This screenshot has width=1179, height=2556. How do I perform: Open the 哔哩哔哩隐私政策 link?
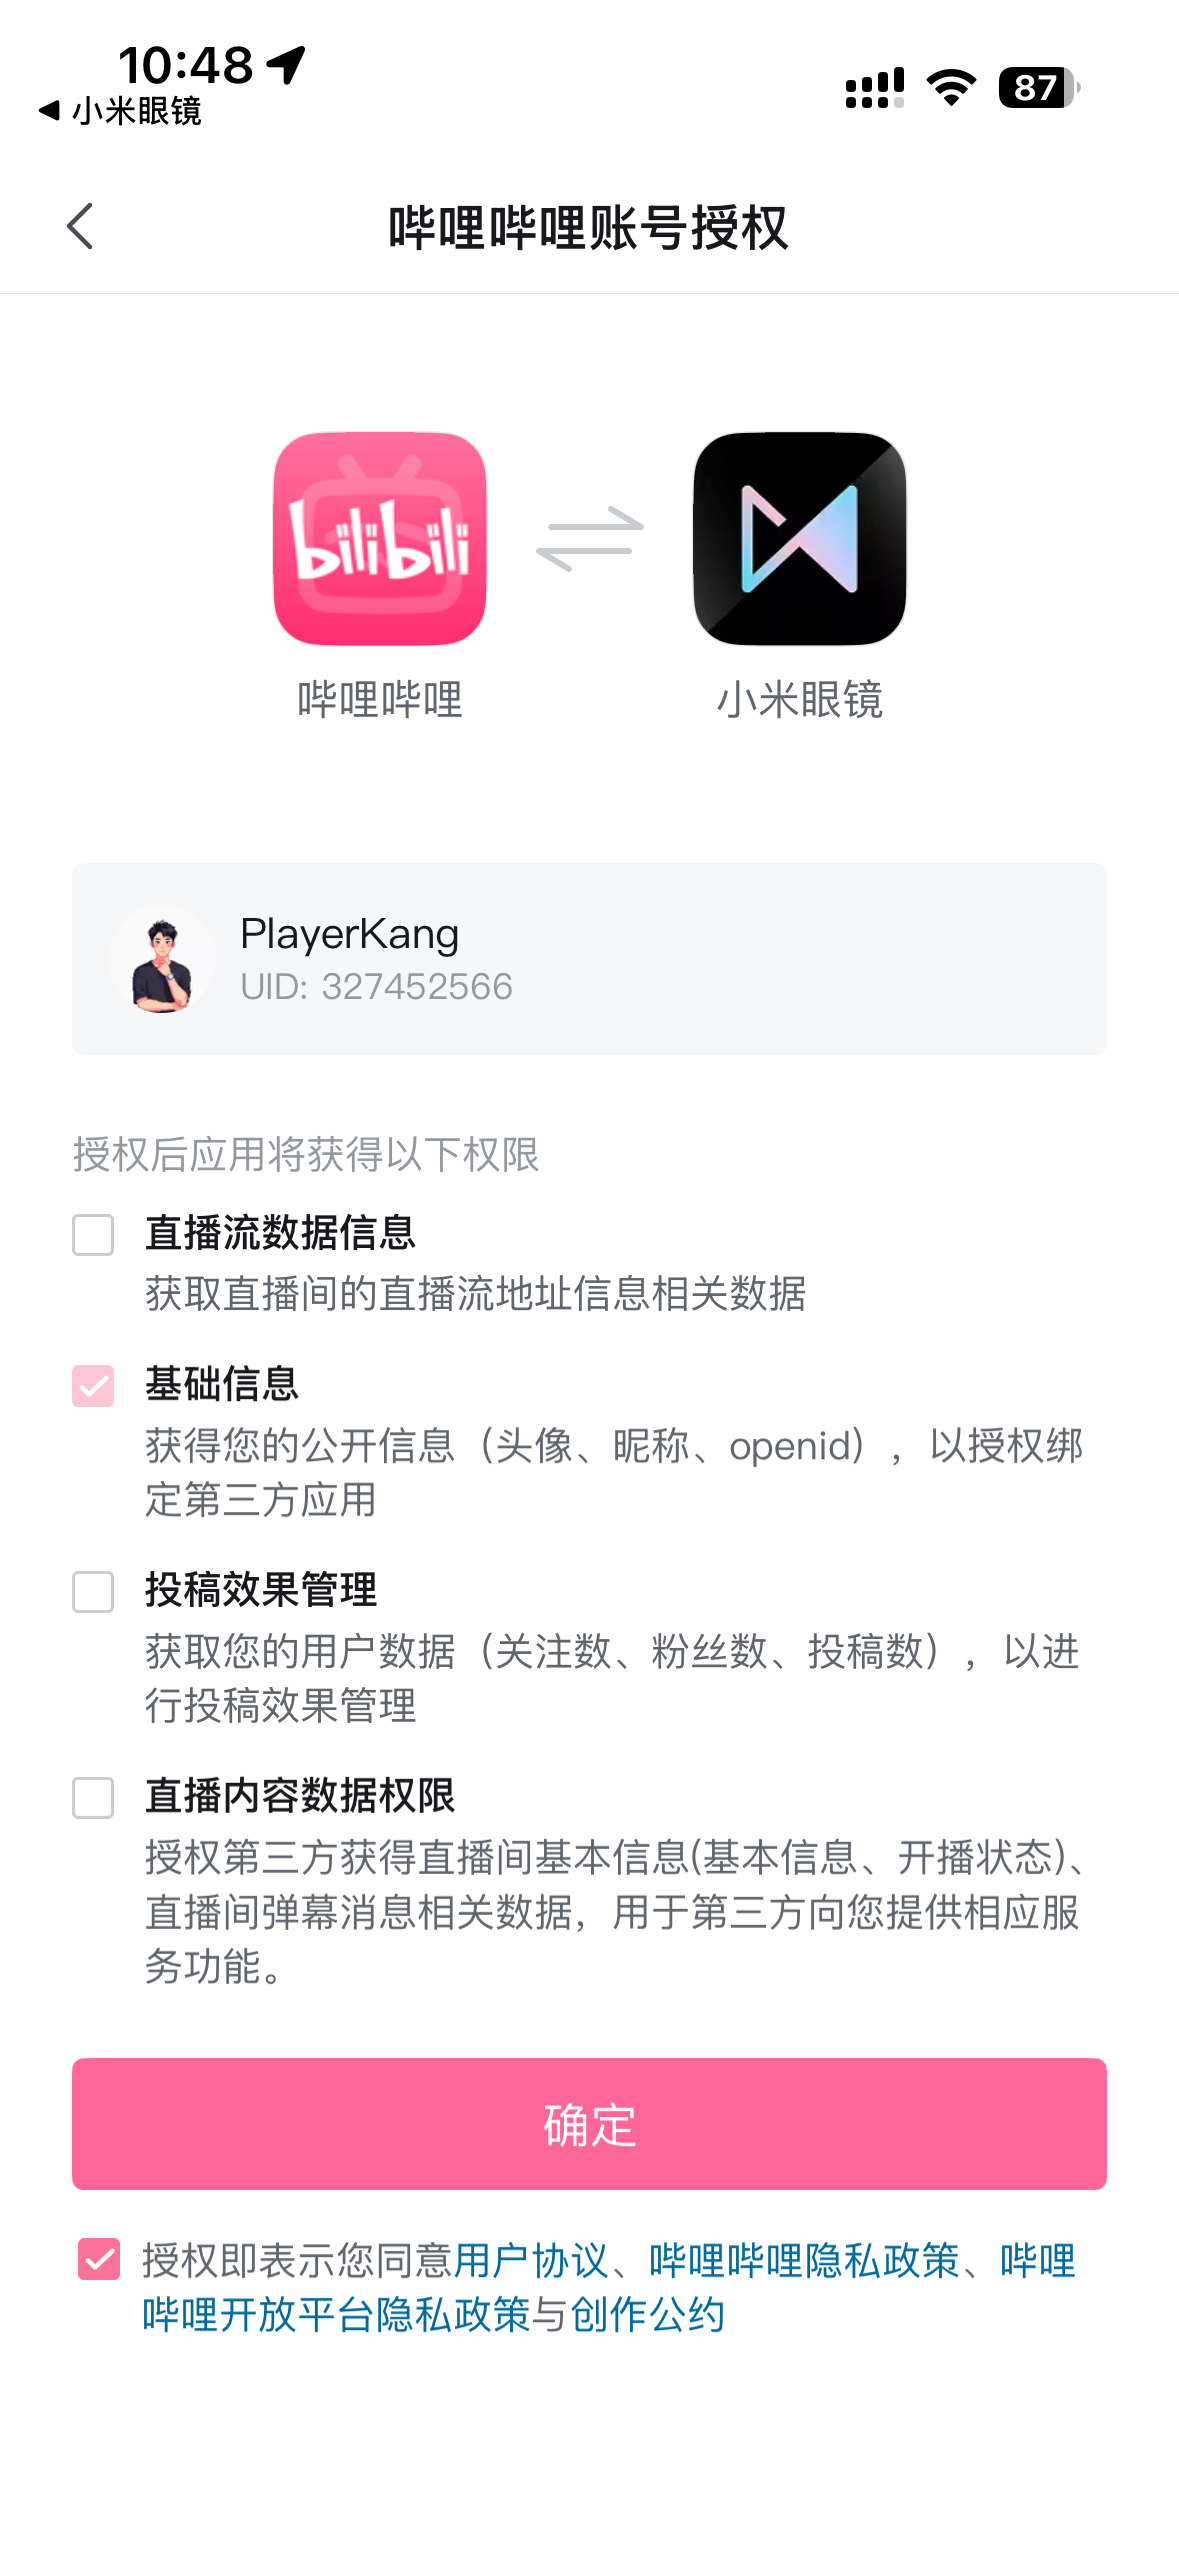pyautogui.click(x=804, y=2261)
